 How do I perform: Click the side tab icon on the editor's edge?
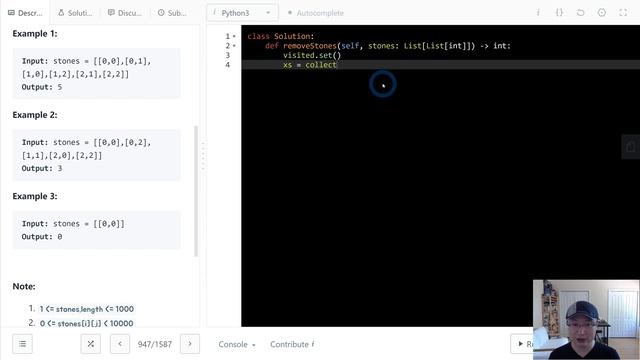tap(631, 147)
